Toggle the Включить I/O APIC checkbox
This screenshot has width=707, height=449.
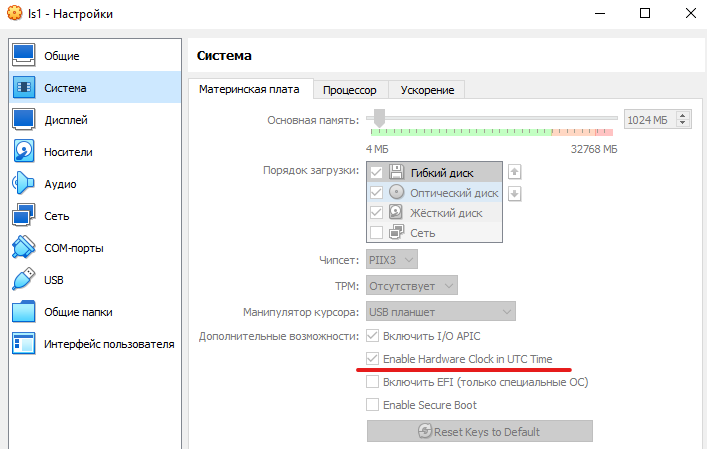373,336
